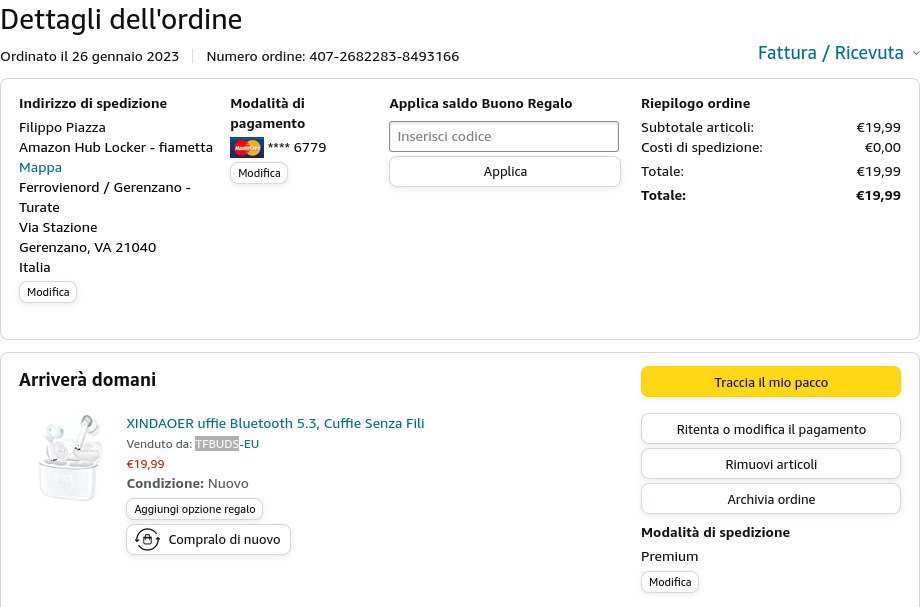
Task: Click Modifica next to payment card
Action: click(x=259, y=173)
